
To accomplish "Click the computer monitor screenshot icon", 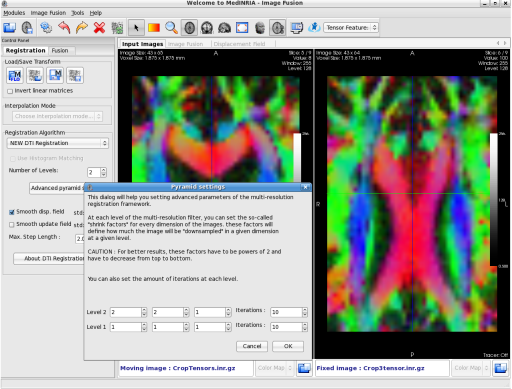I will (296, 27).
